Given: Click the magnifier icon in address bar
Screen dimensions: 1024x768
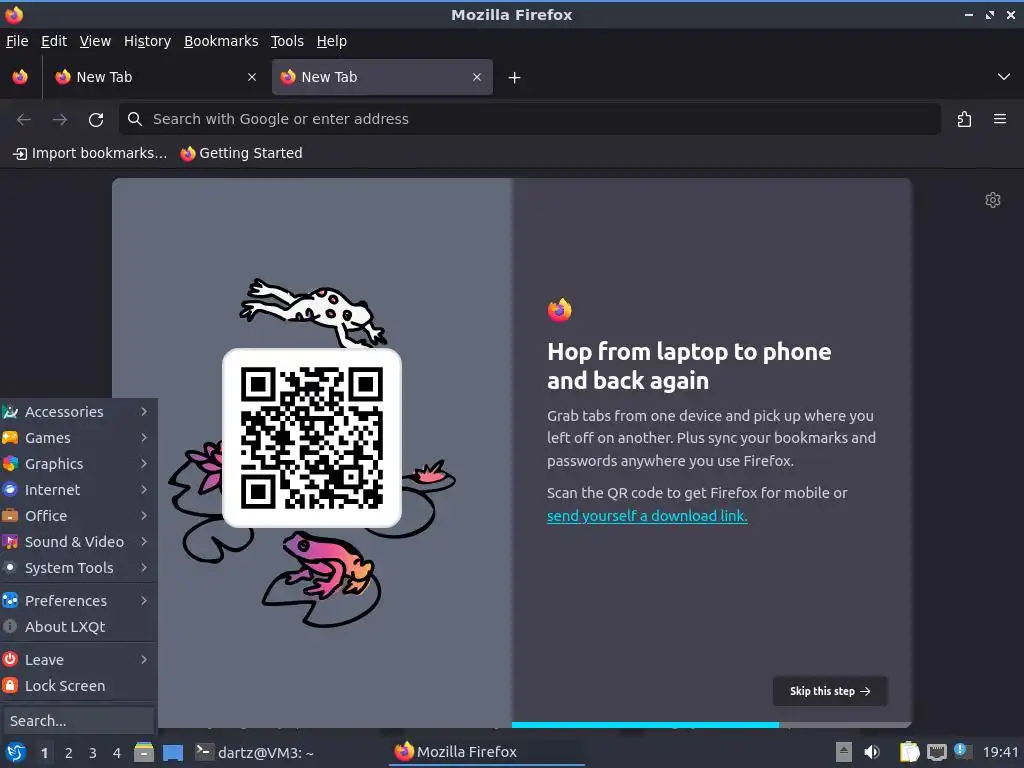Looking at the screenshot, I should (135, 119).
